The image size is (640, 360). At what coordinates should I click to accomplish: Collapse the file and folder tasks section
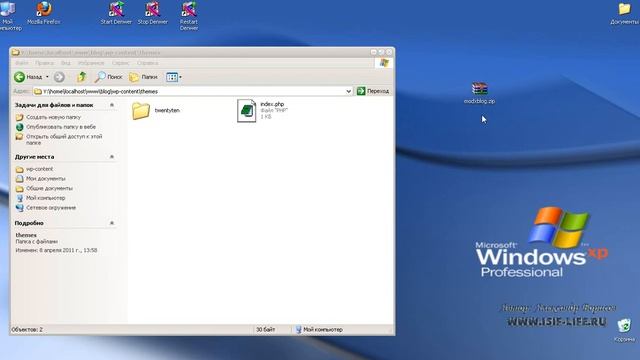click(x=112, y=105)
